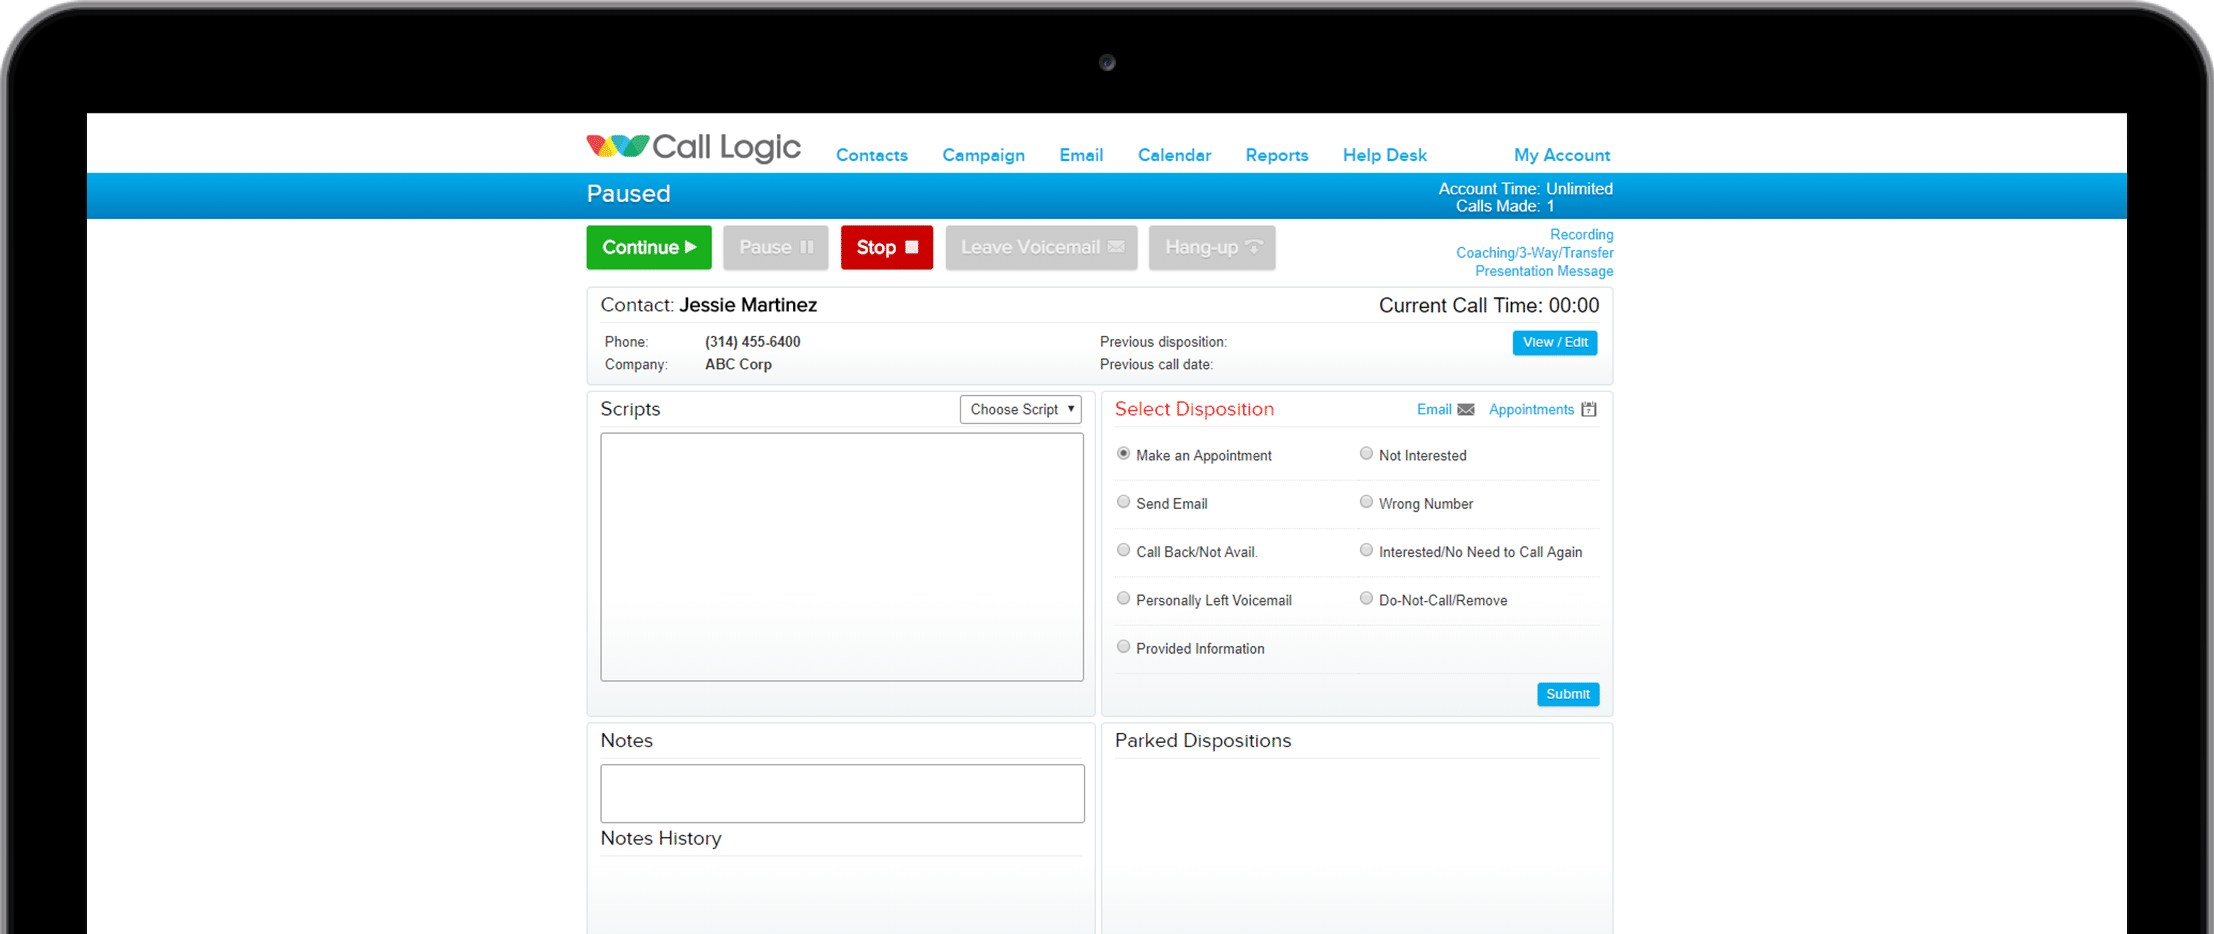Open the Coaching/3-Way/Transfer link

pyautogui.click(x=1534, y=254)
